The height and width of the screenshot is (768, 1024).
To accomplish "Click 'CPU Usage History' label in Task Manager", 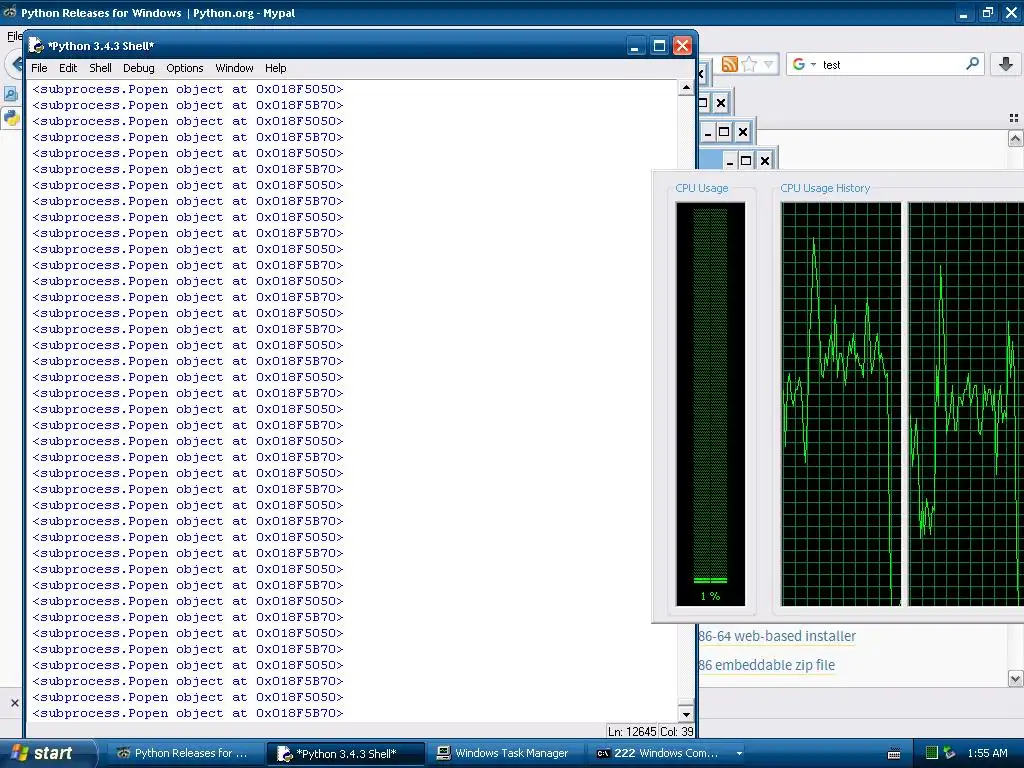I will click(825, 188).
